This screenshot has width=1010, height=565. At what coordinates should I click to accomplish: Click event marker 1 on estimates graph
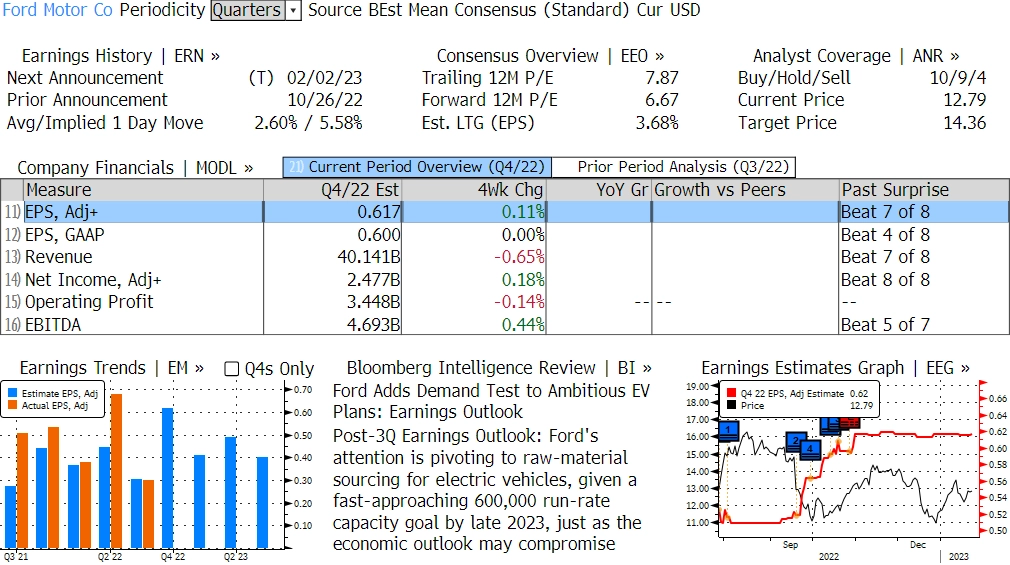pyautogui.click(x=729, y=430)
